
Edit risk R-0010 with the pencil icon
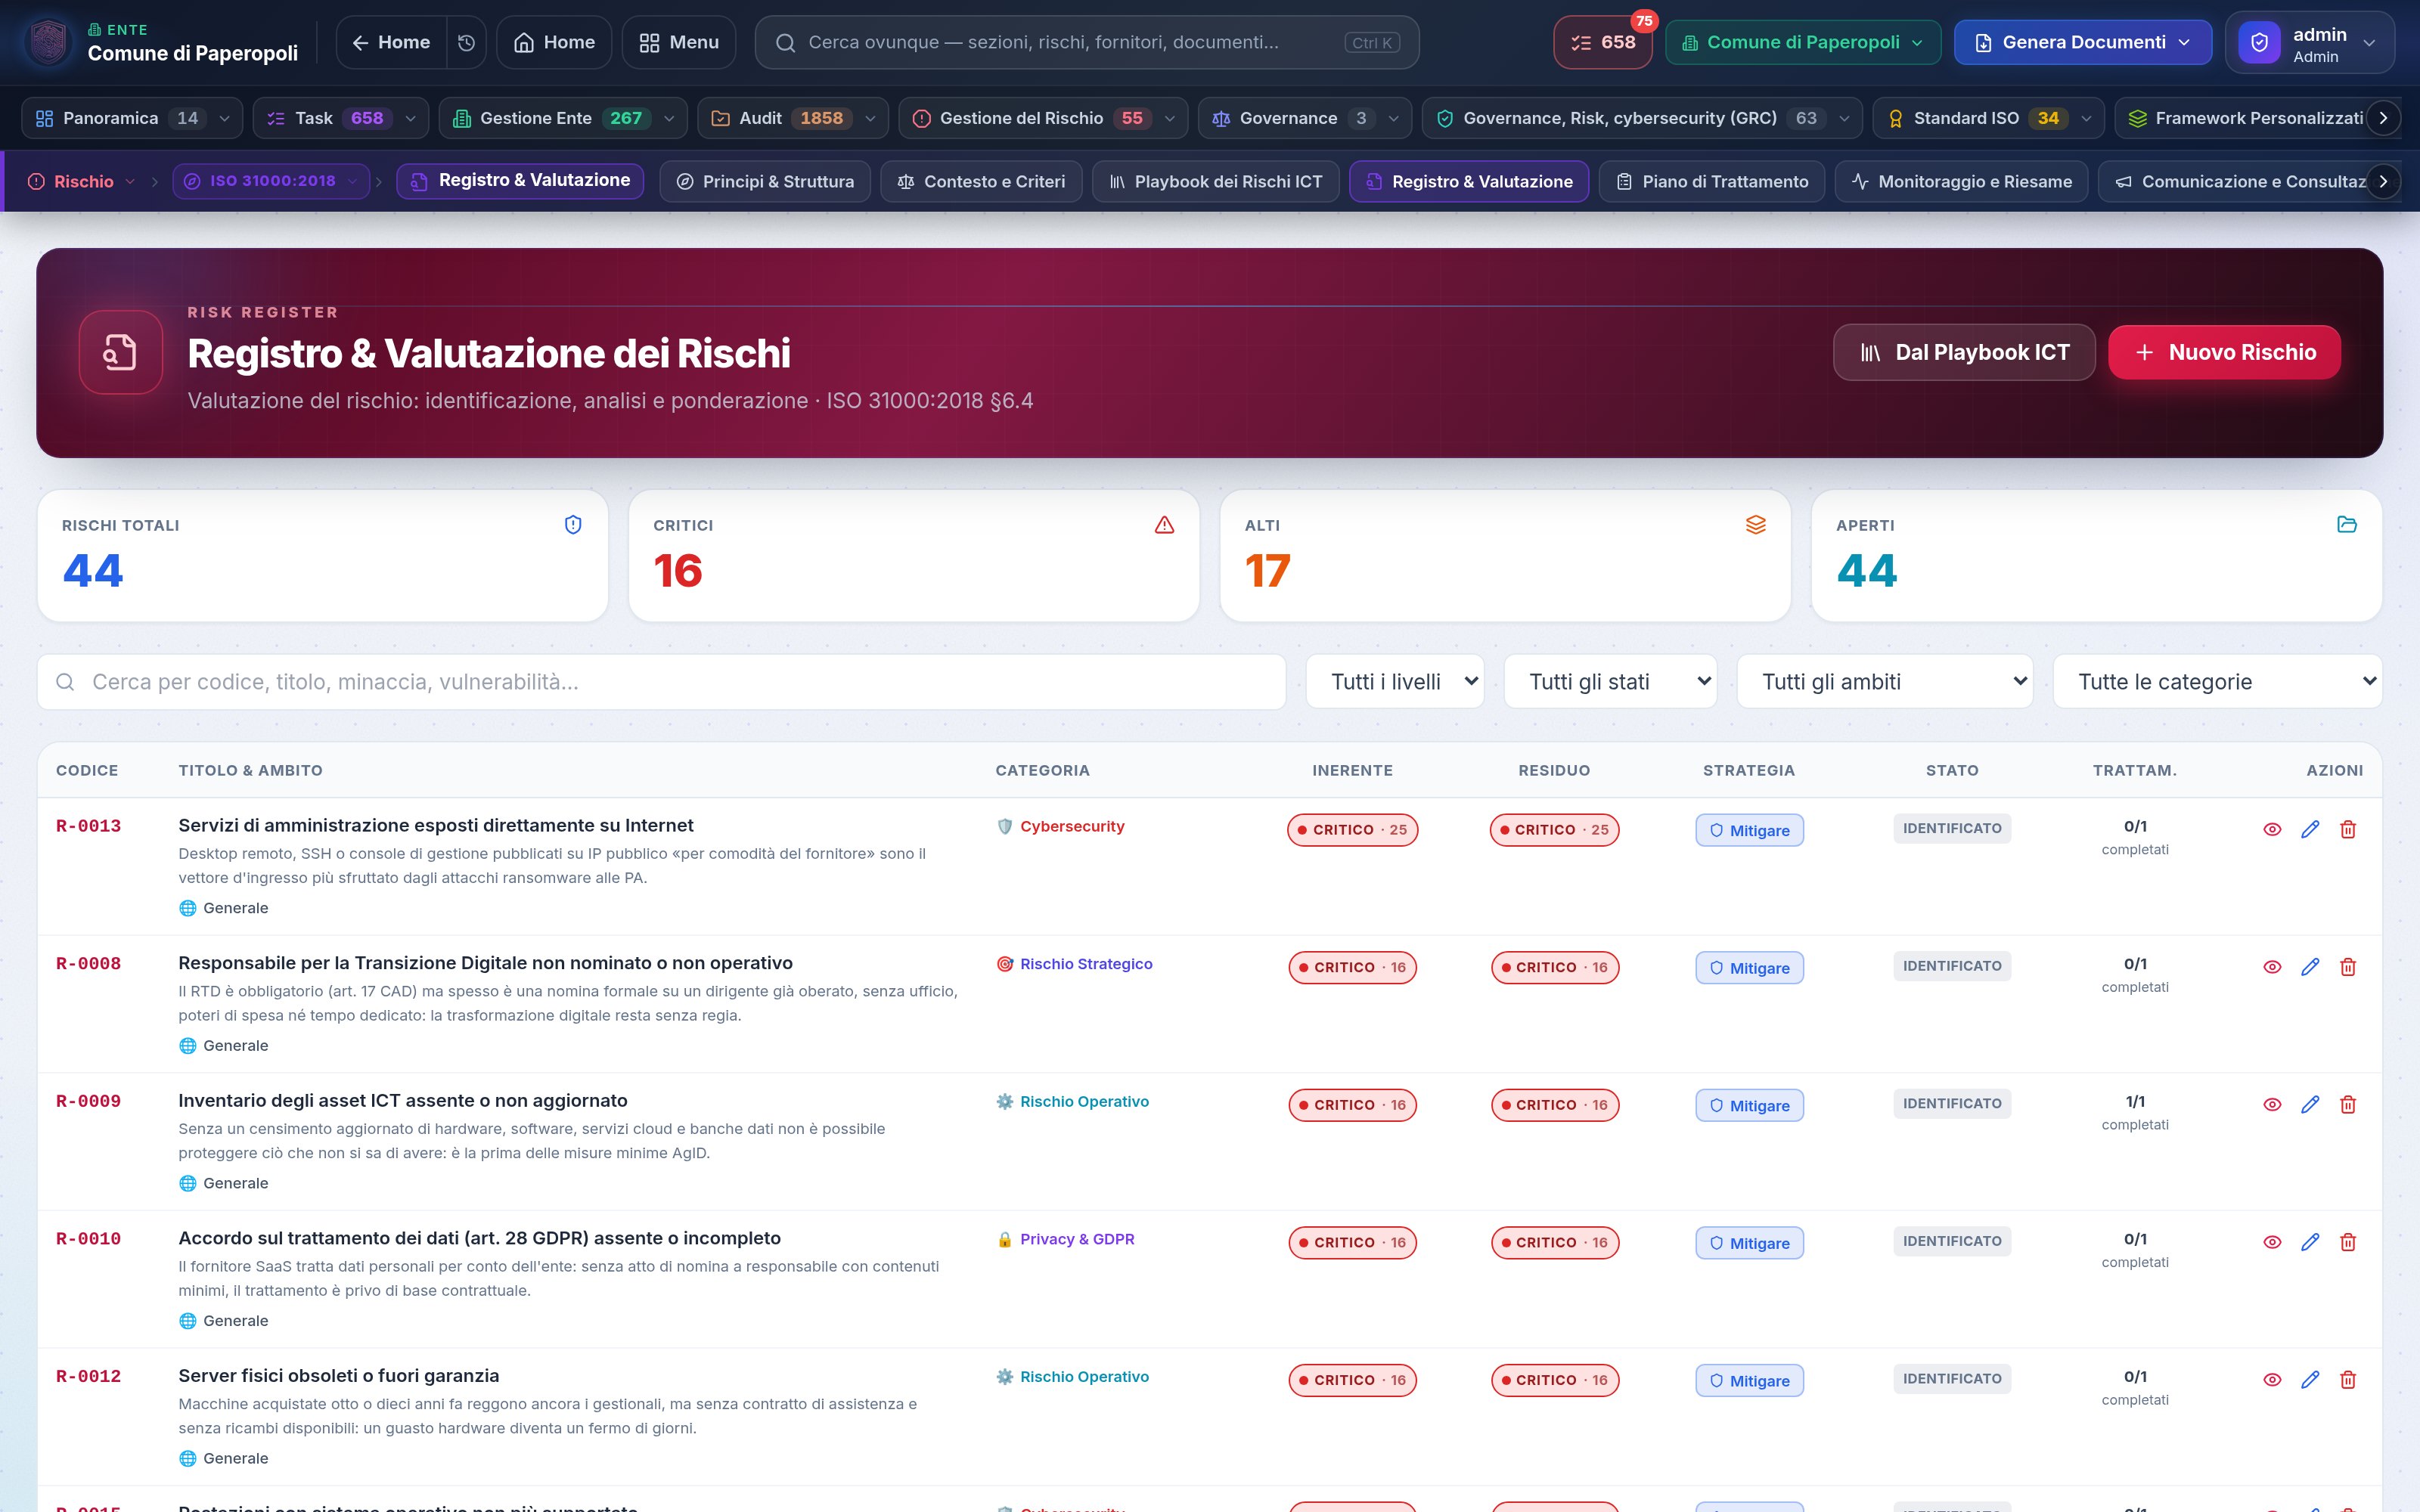coord(2310,1242)
